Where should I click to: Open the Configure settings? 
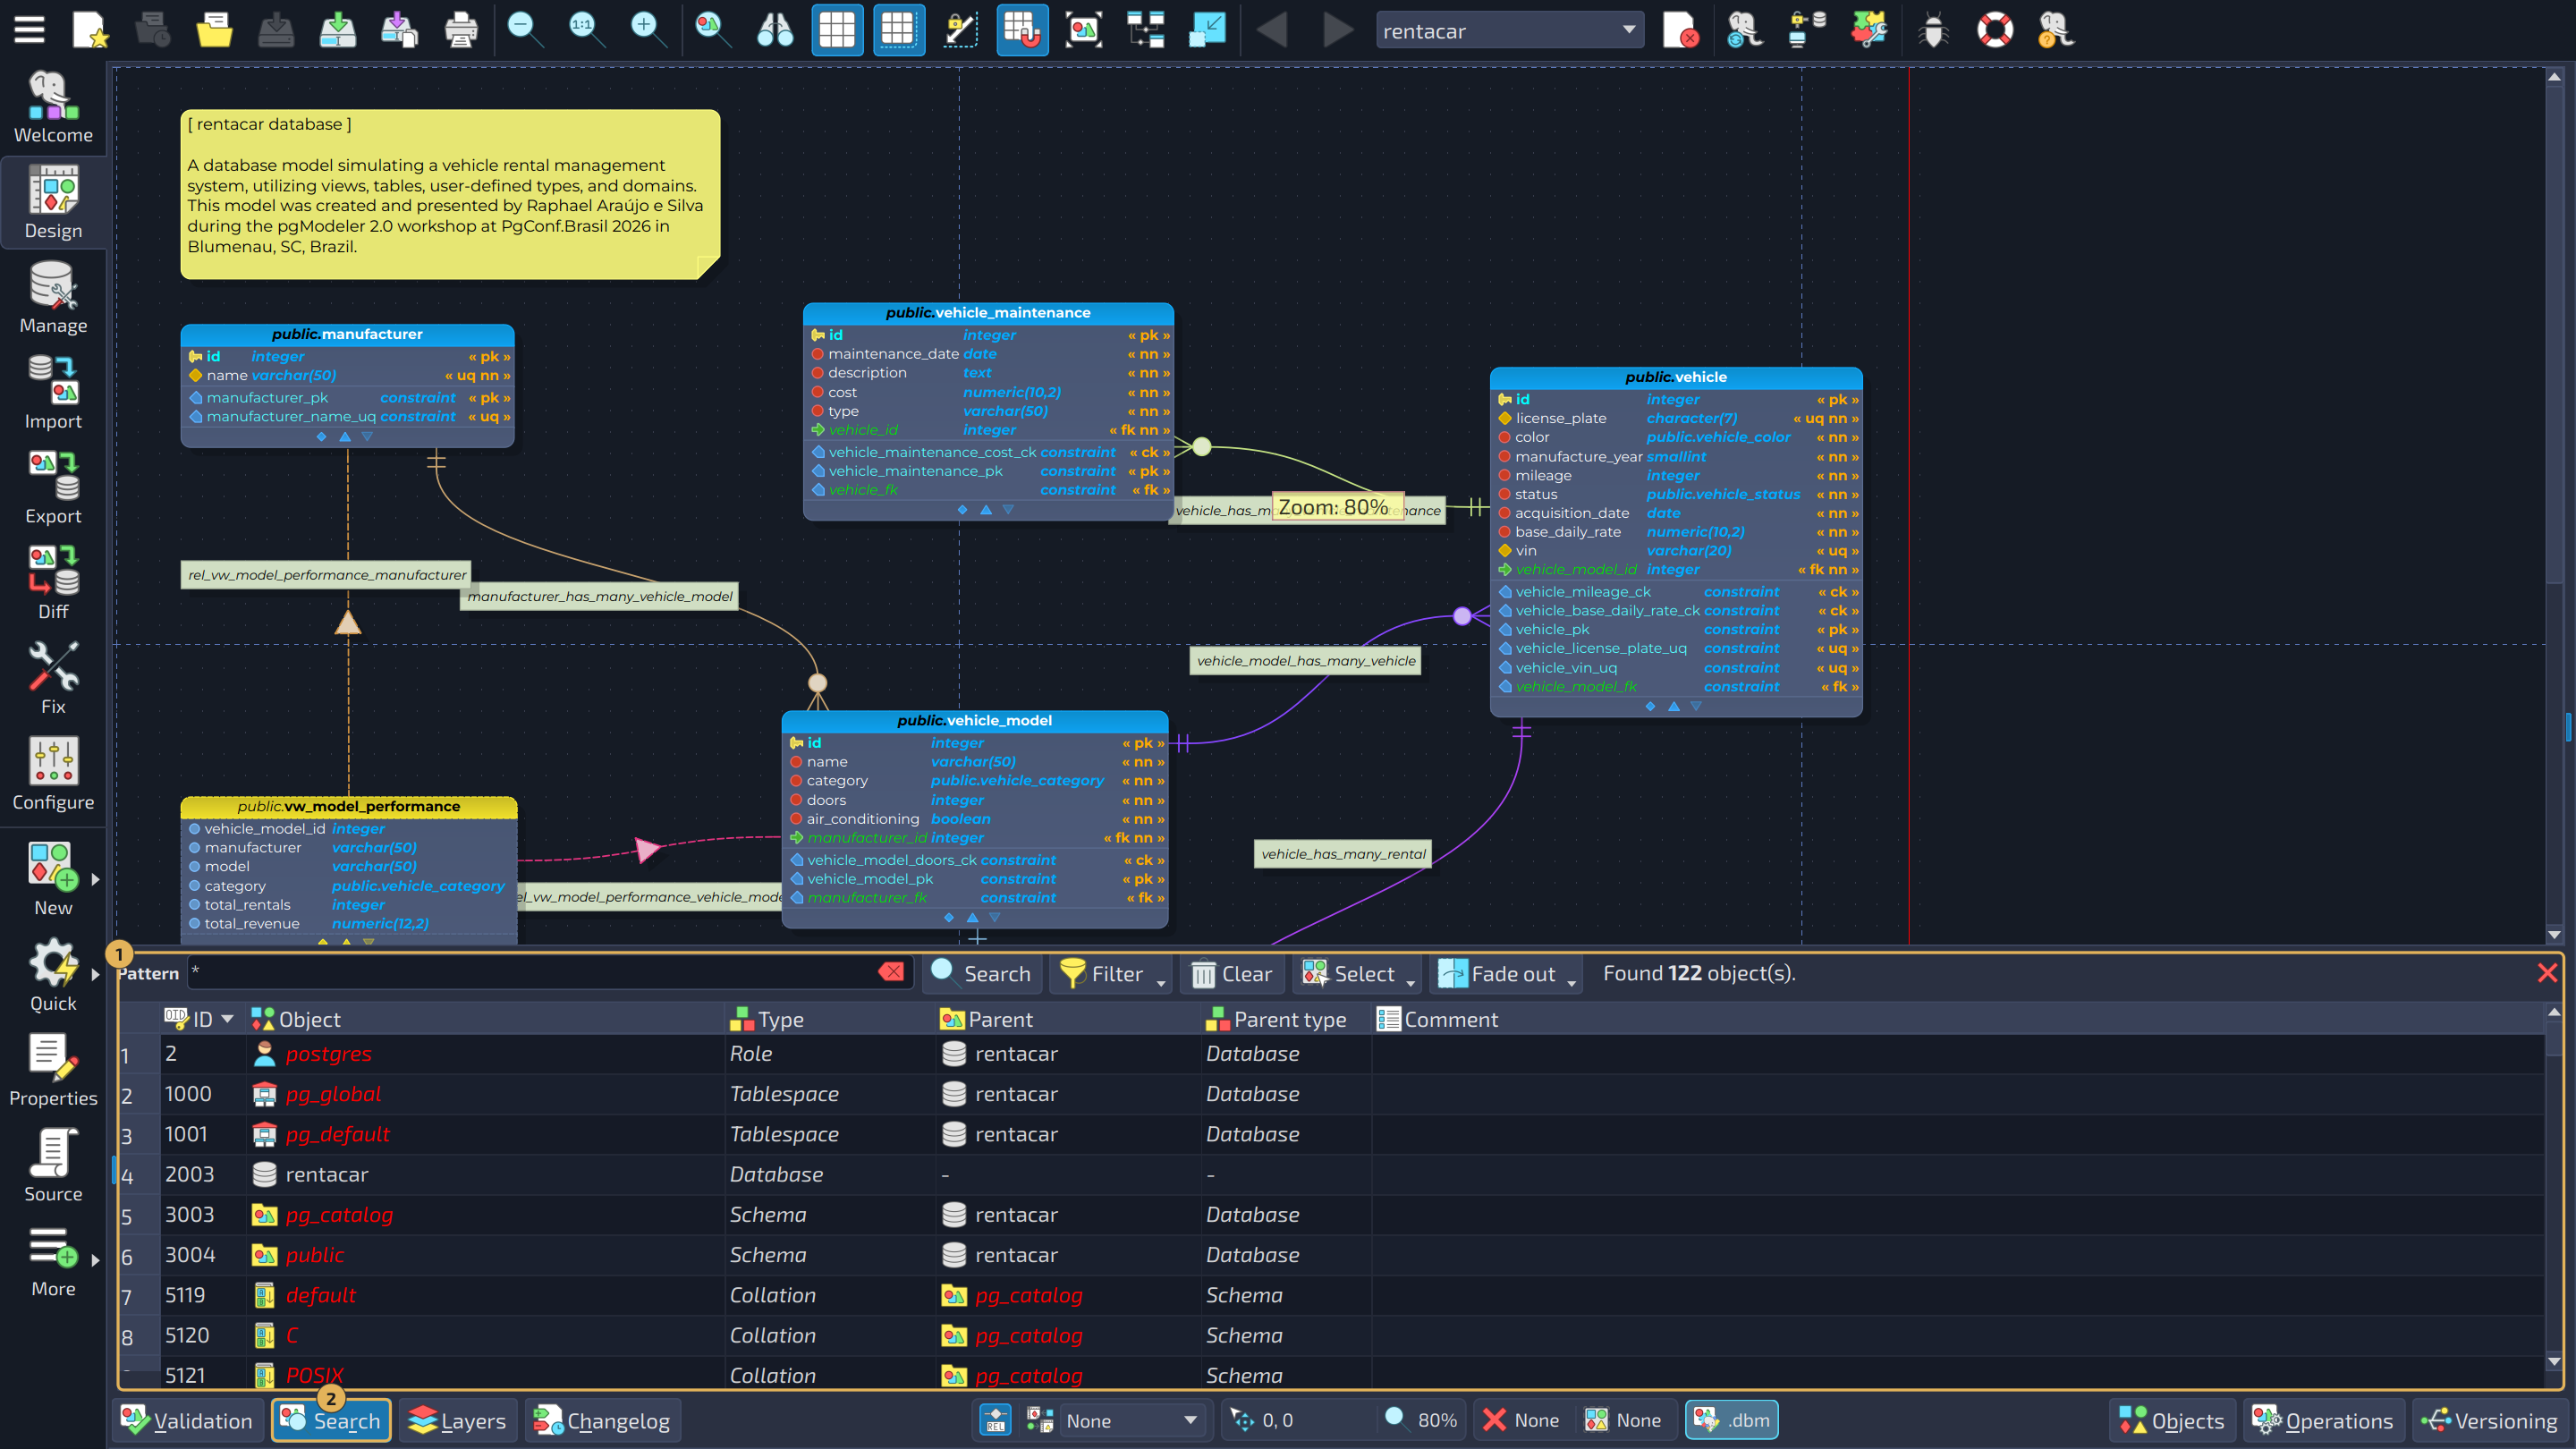(x=53, y=774)
